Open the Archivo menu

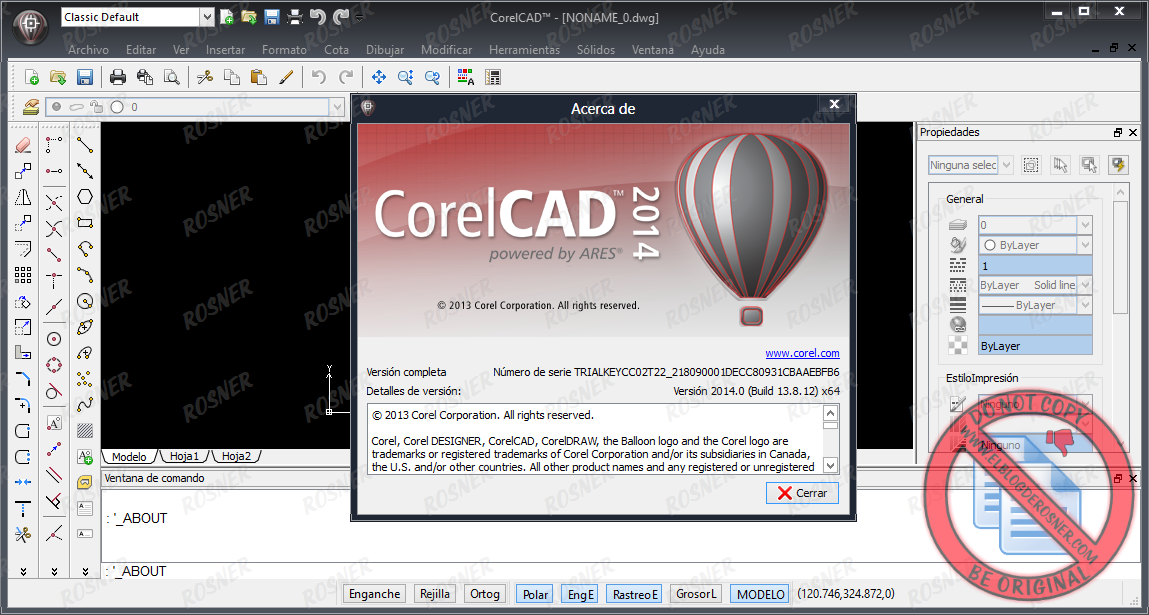click(x=88, y=50)
